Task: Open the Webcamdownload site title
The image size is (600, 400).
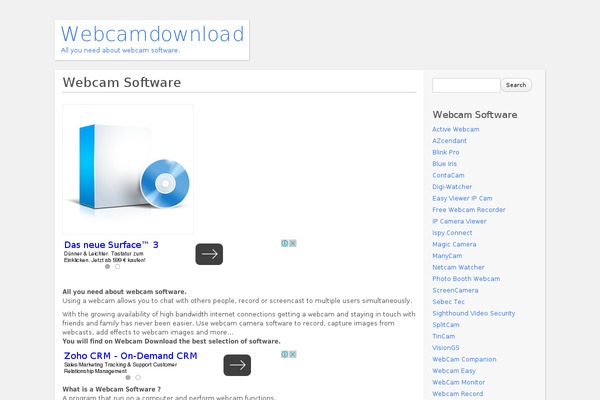Action: point(152,34)
